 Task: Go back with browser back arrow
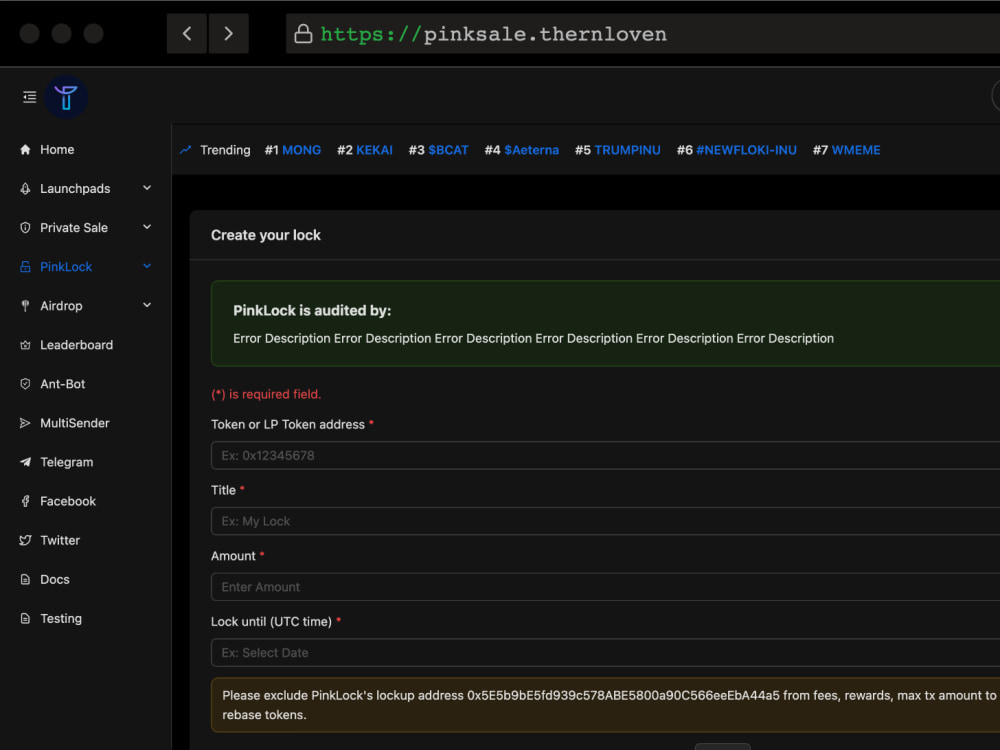coord(187,33)
